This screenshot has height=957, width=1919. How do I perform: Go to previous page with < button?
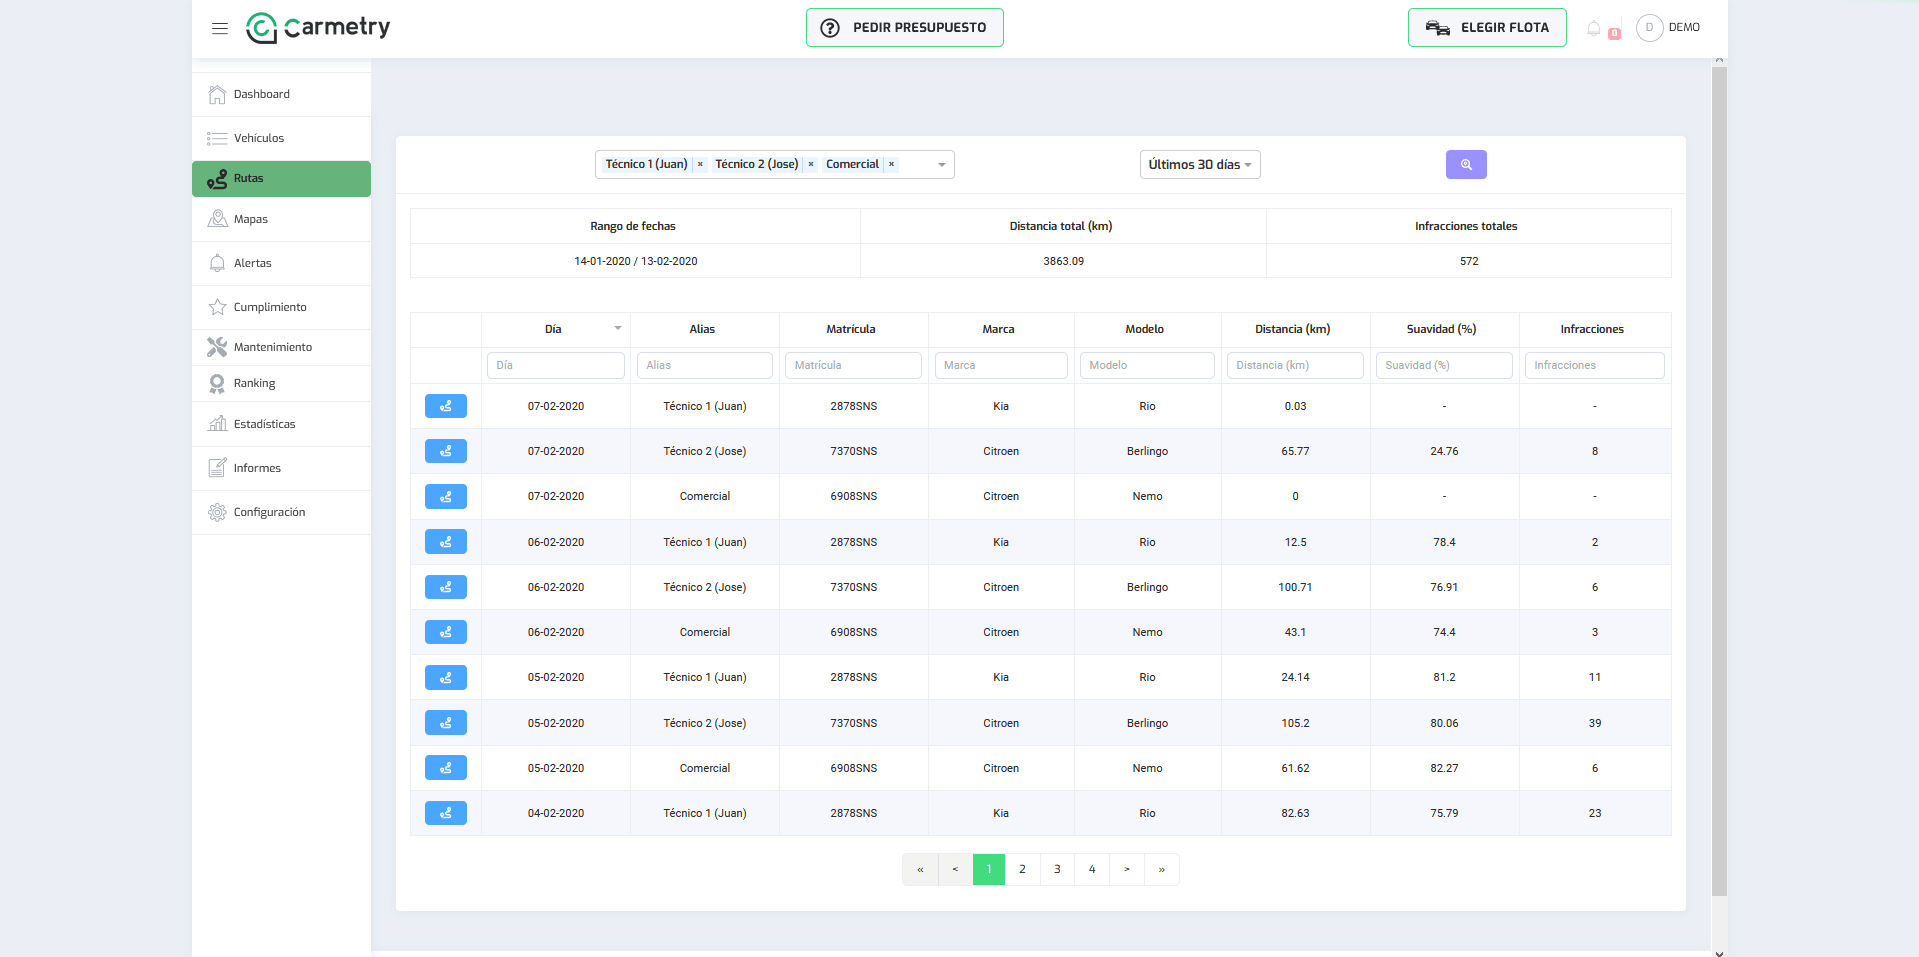[x=955, y=869]
